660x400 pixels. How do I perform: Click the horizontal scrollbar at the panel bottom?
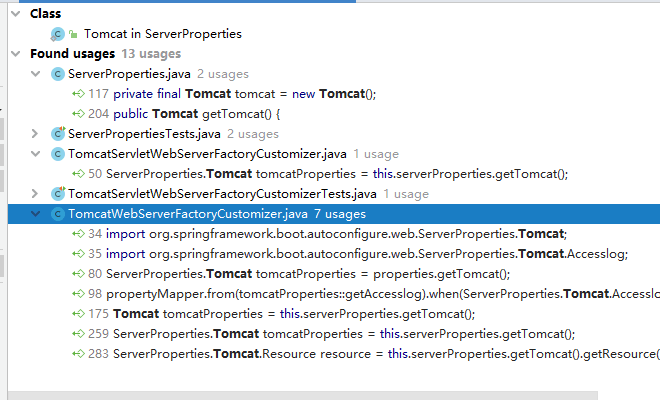click(303, 396)
